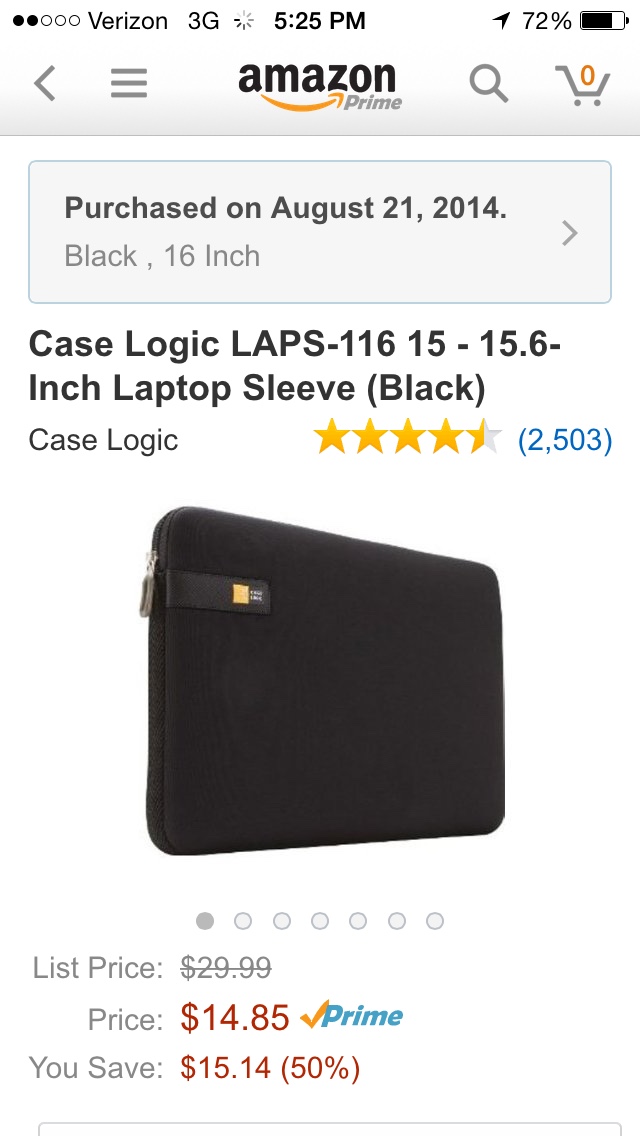
Task: Tap the Amazon Prime logo
Action: tap(320, 87)
